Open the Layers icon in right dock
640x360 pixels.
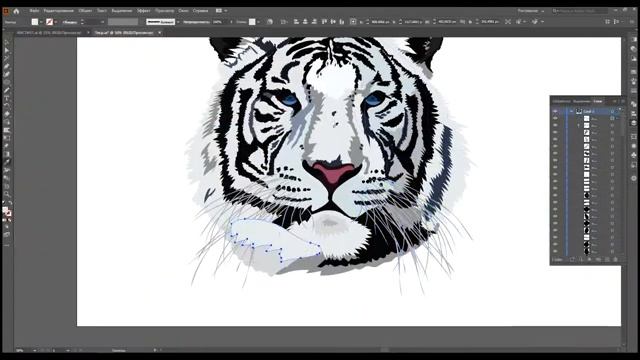click(633, 122)
